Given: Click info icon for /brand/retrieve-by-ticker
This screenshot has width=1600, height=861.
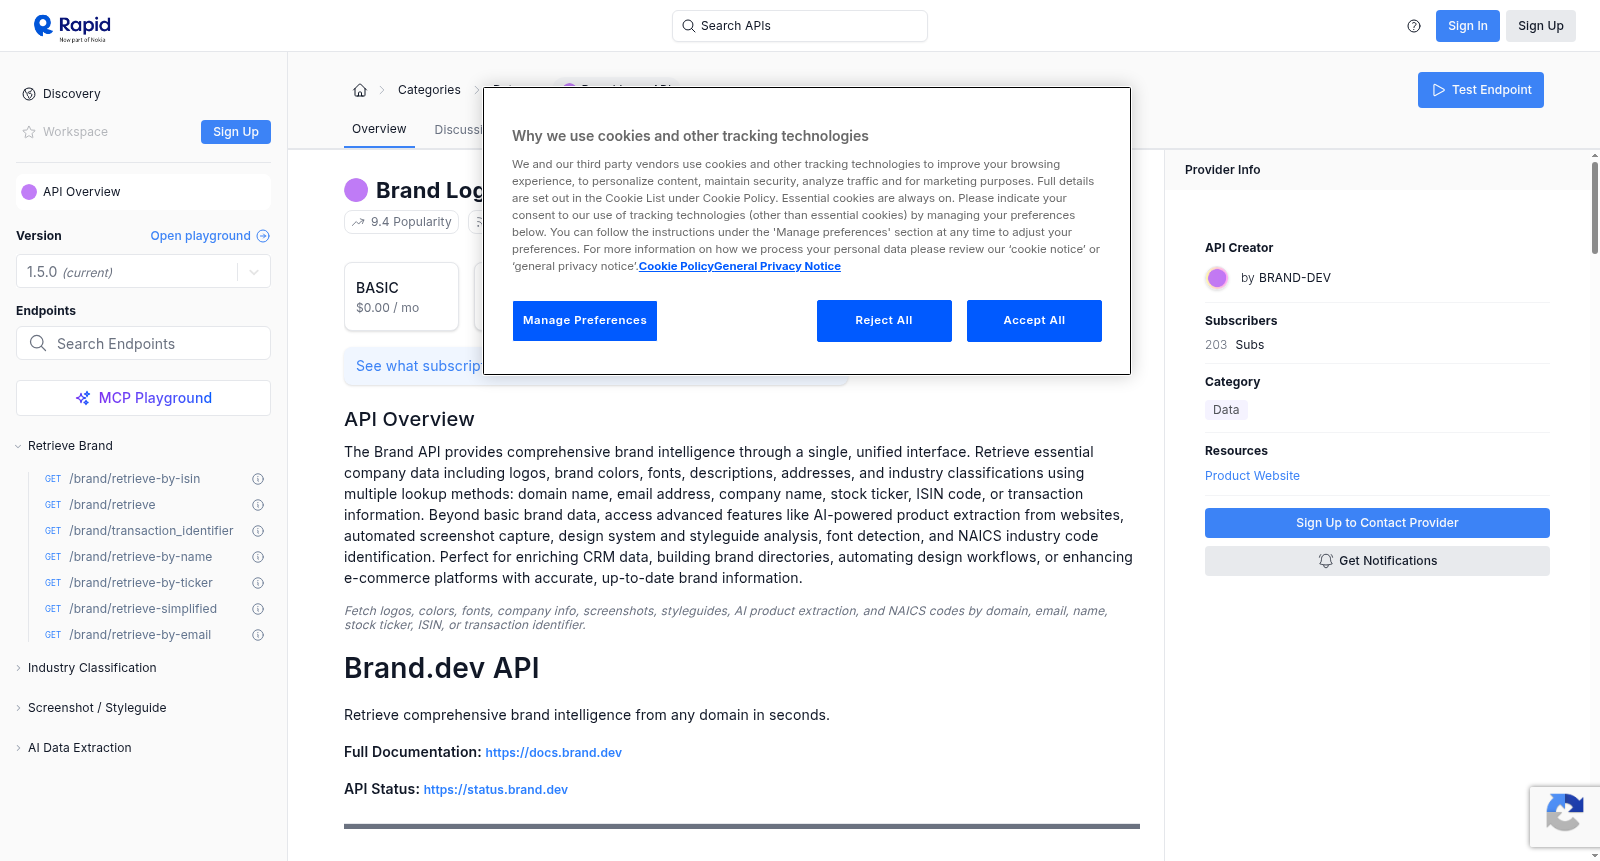Looking at the screenshot, I should pyautogui.click(x=258, y=583).
